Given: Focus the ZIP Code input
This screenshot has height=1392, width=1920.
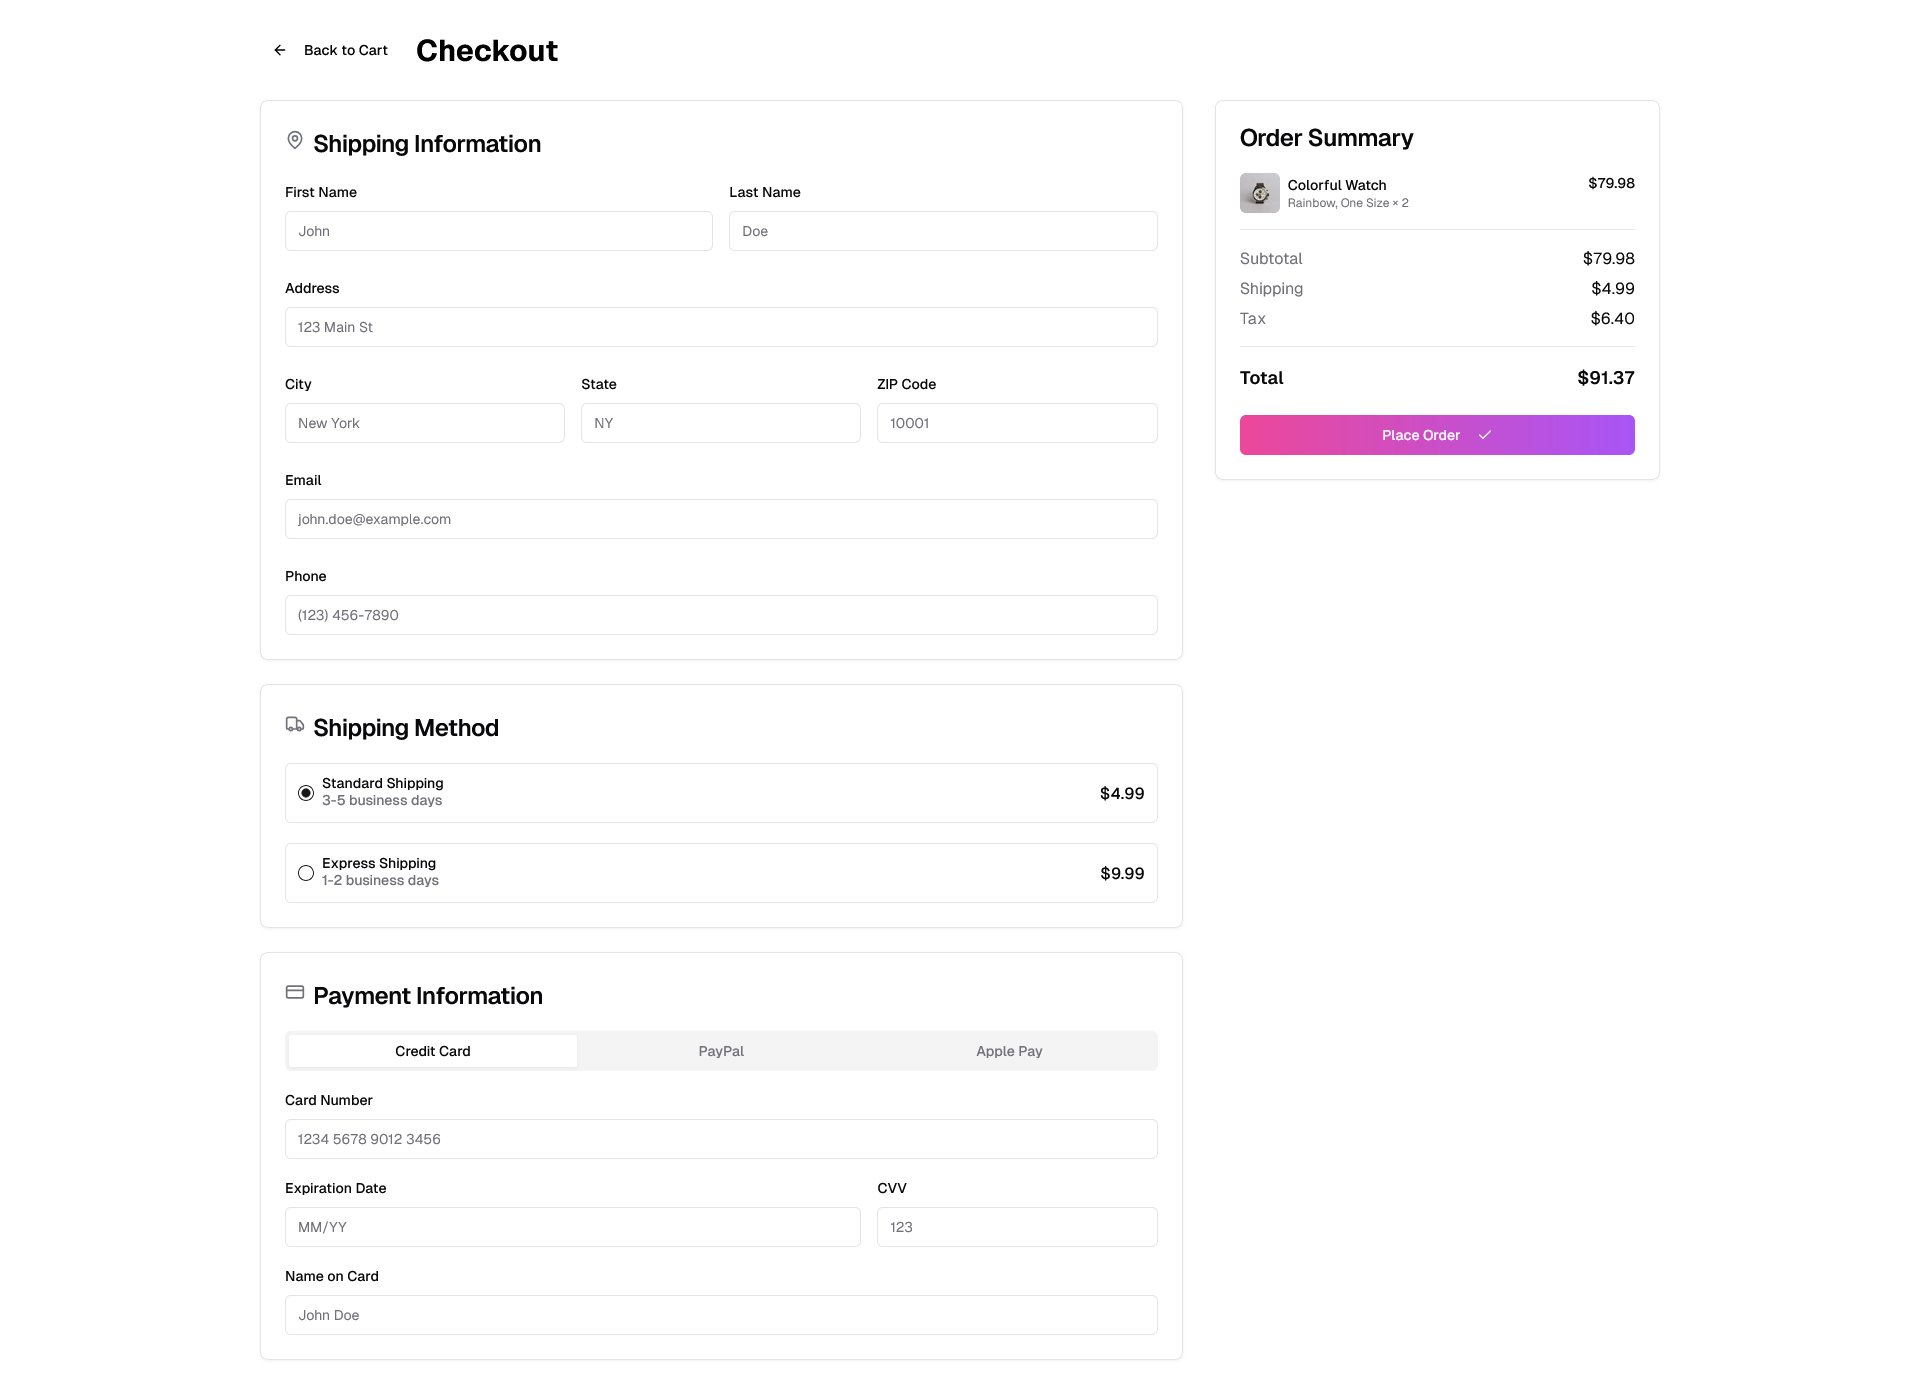Looking at the screenshot, I should pyautogui.click(x=1016, y=423).
